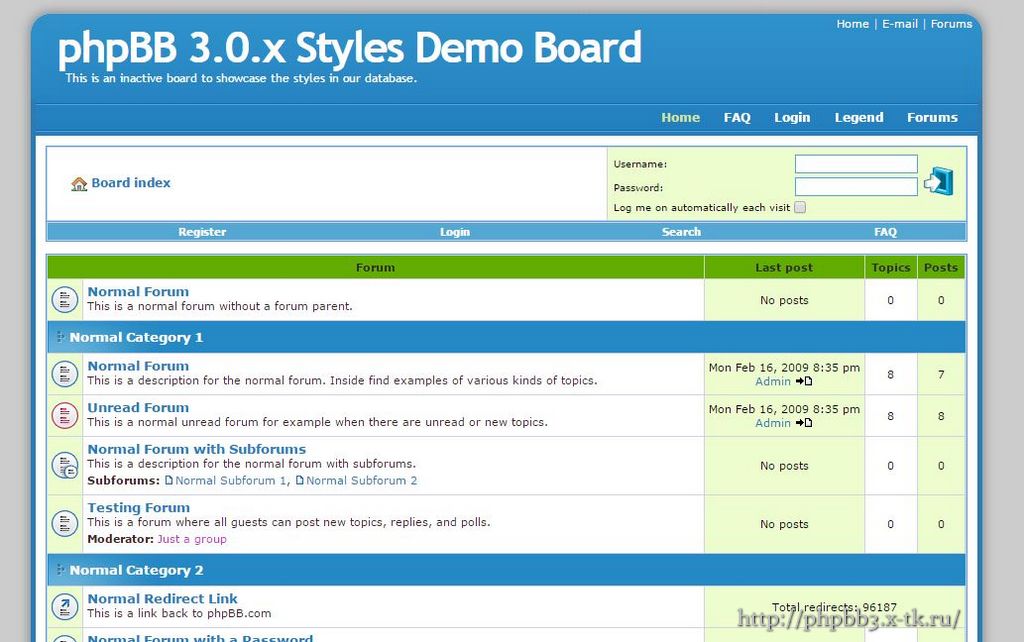Select Register in the light-blue sub-menu bar
Screen dimensions: 1024x642
(x=202, y=232)
